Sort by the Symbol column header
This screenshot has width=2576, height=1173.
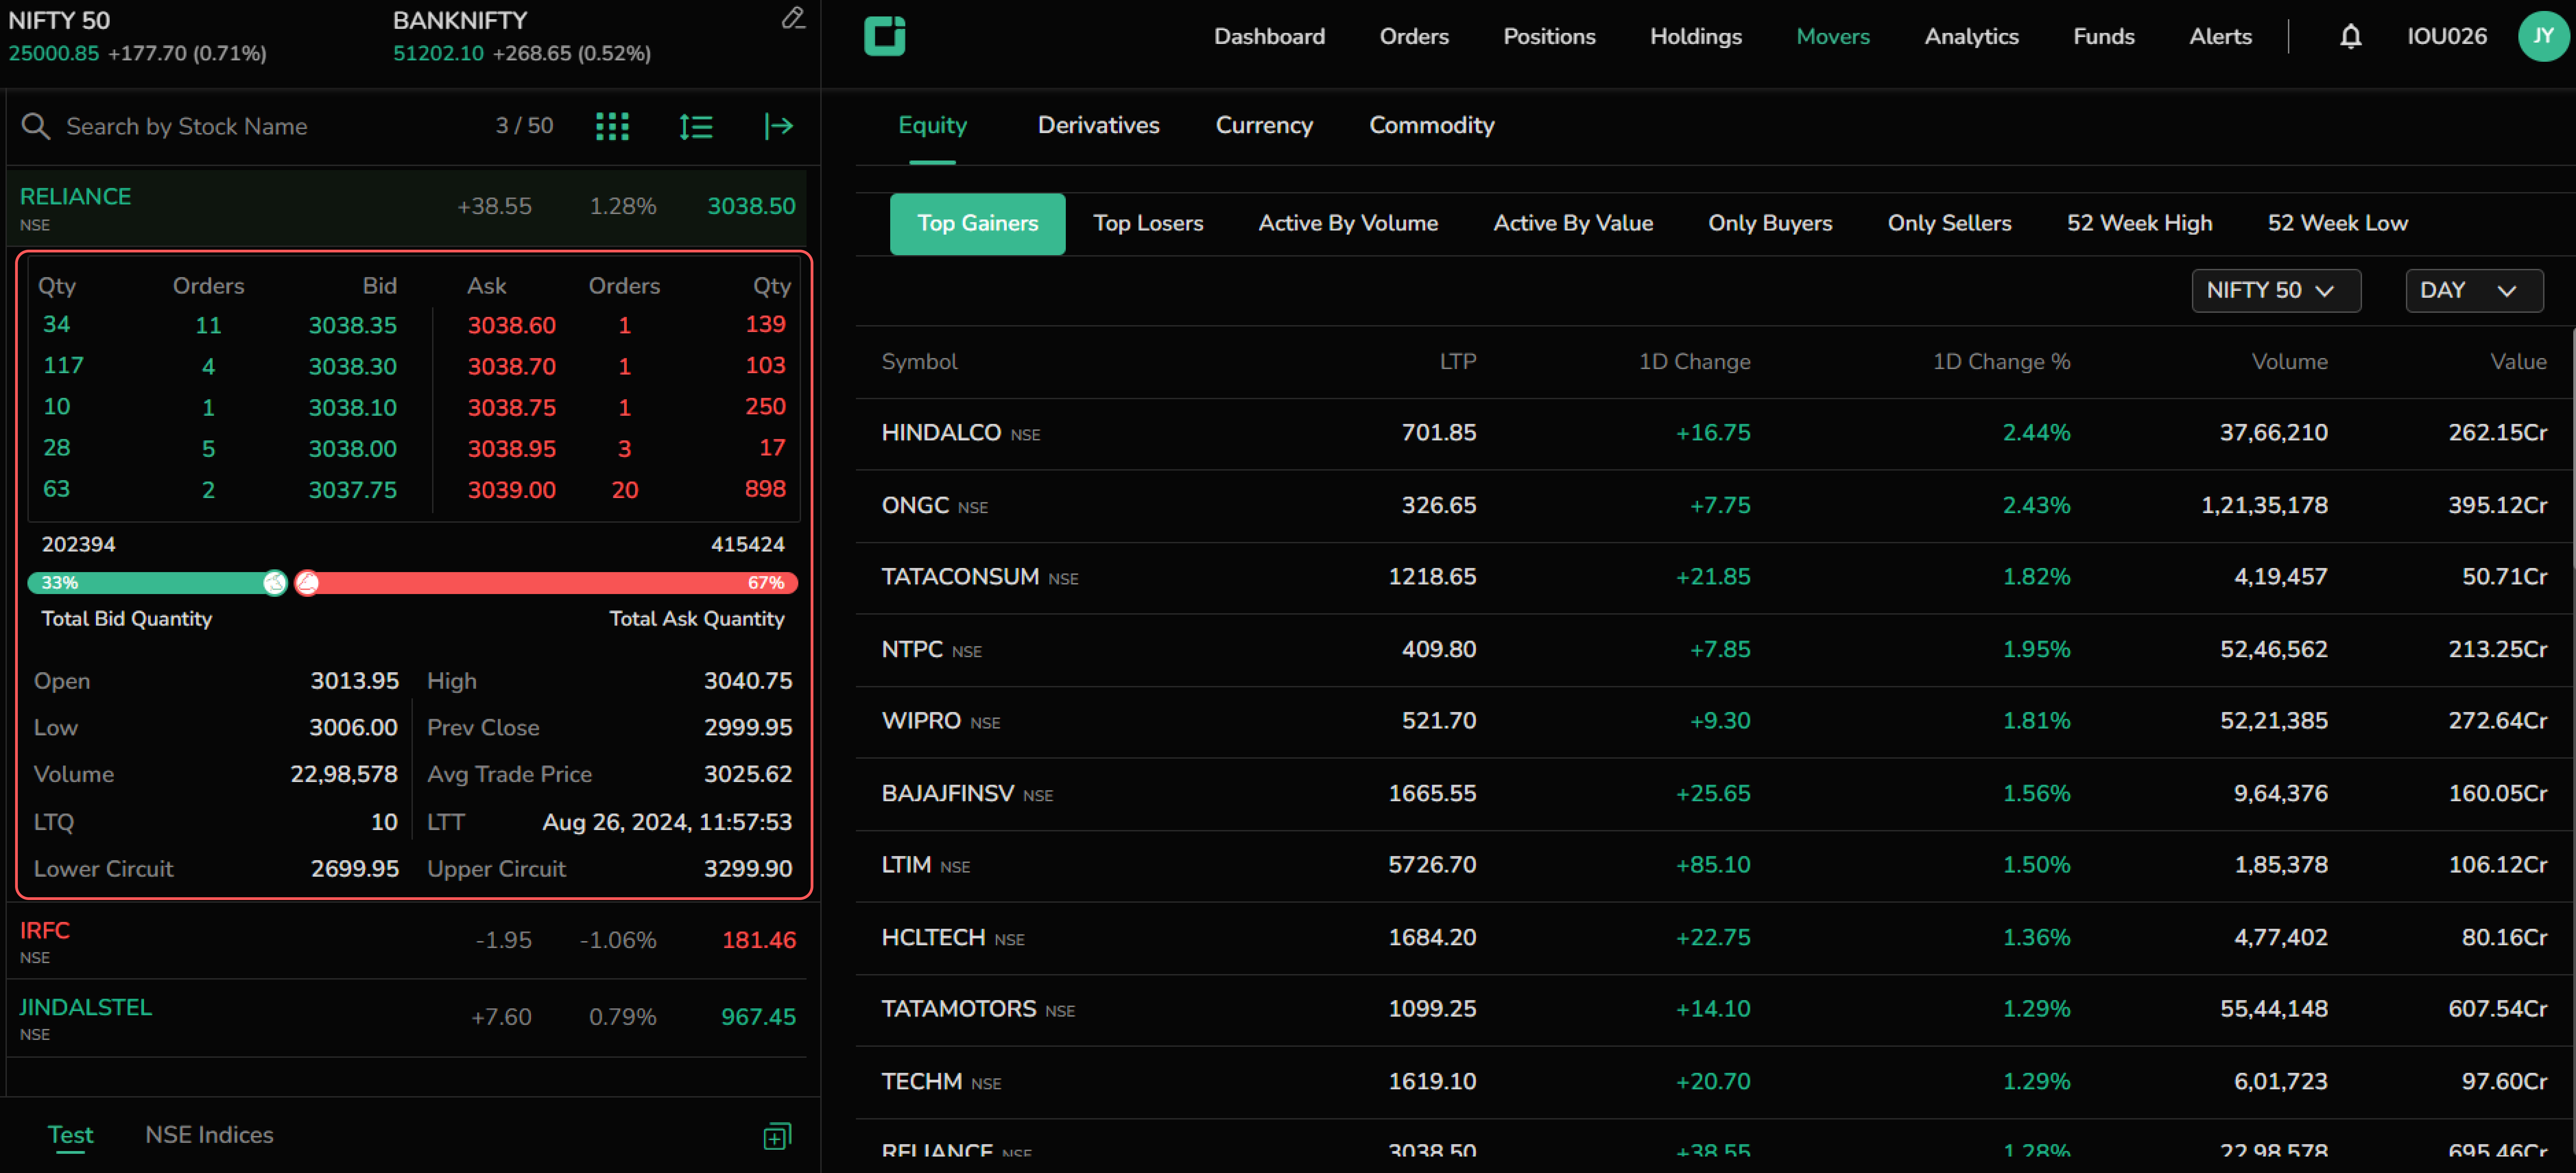[919, 362]
